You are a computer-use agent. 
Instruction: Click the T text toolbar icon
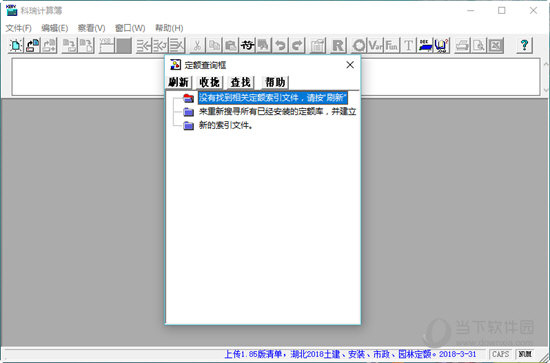point(408,46)
